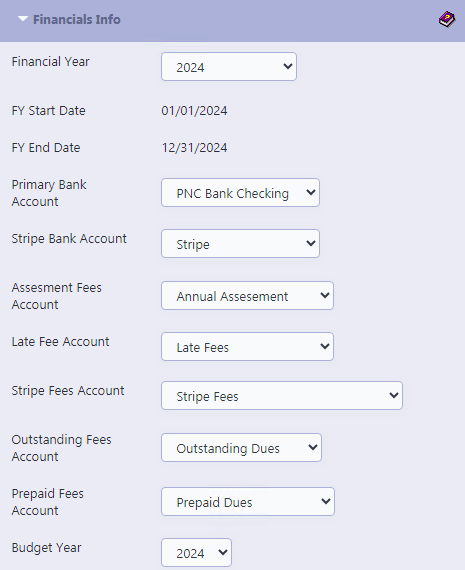Click the Budget Year label
This screenshot has width=465, height=570.
(47, 548)
